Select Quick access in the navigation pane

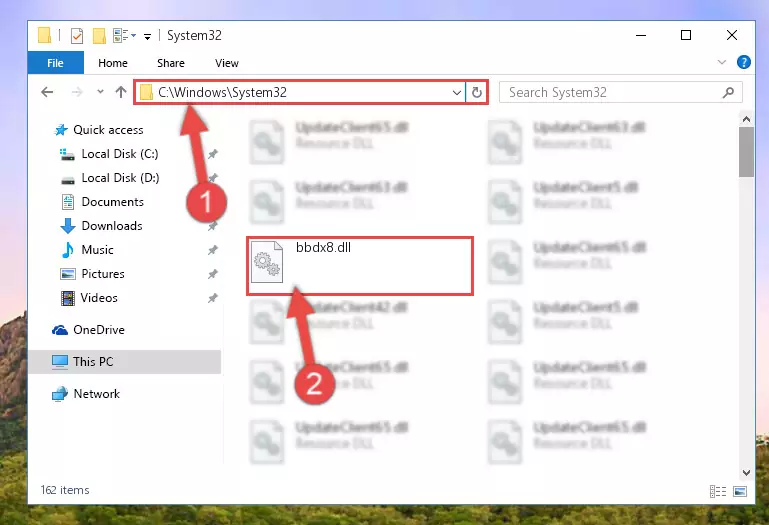(x=108, y=130)
